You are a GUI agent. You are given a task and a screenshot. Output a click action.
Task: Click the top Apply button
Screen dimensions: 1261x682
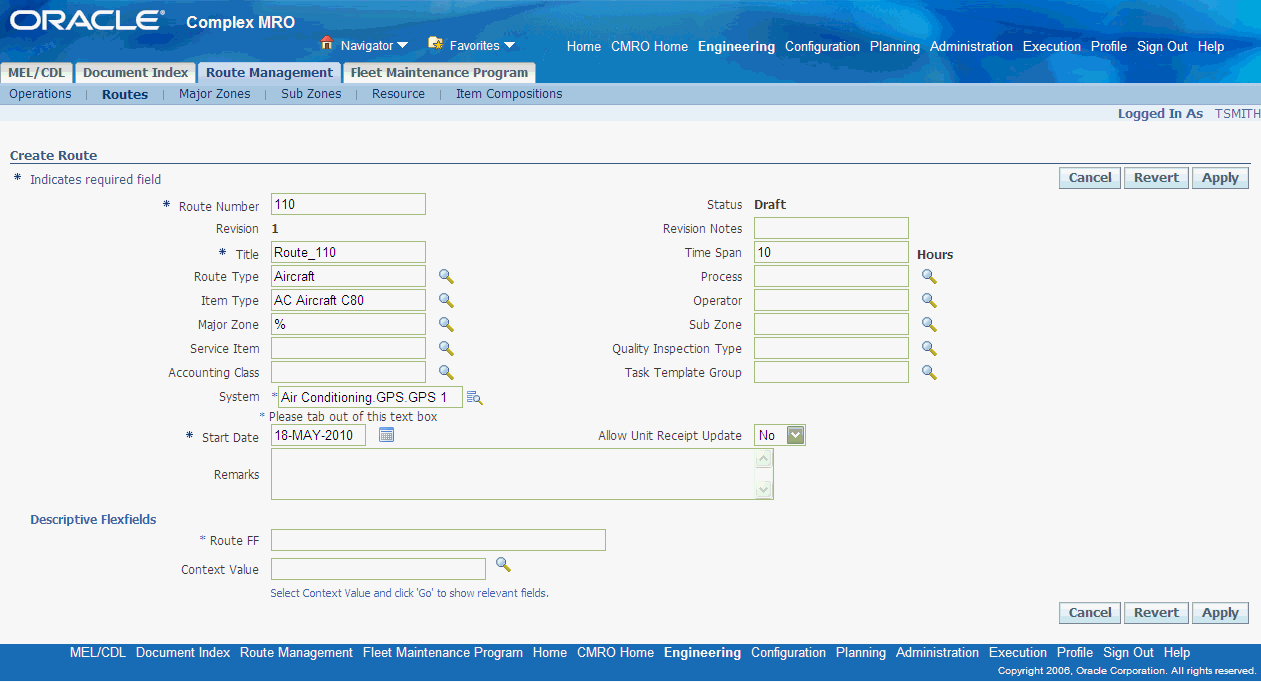pos(1220,178)
